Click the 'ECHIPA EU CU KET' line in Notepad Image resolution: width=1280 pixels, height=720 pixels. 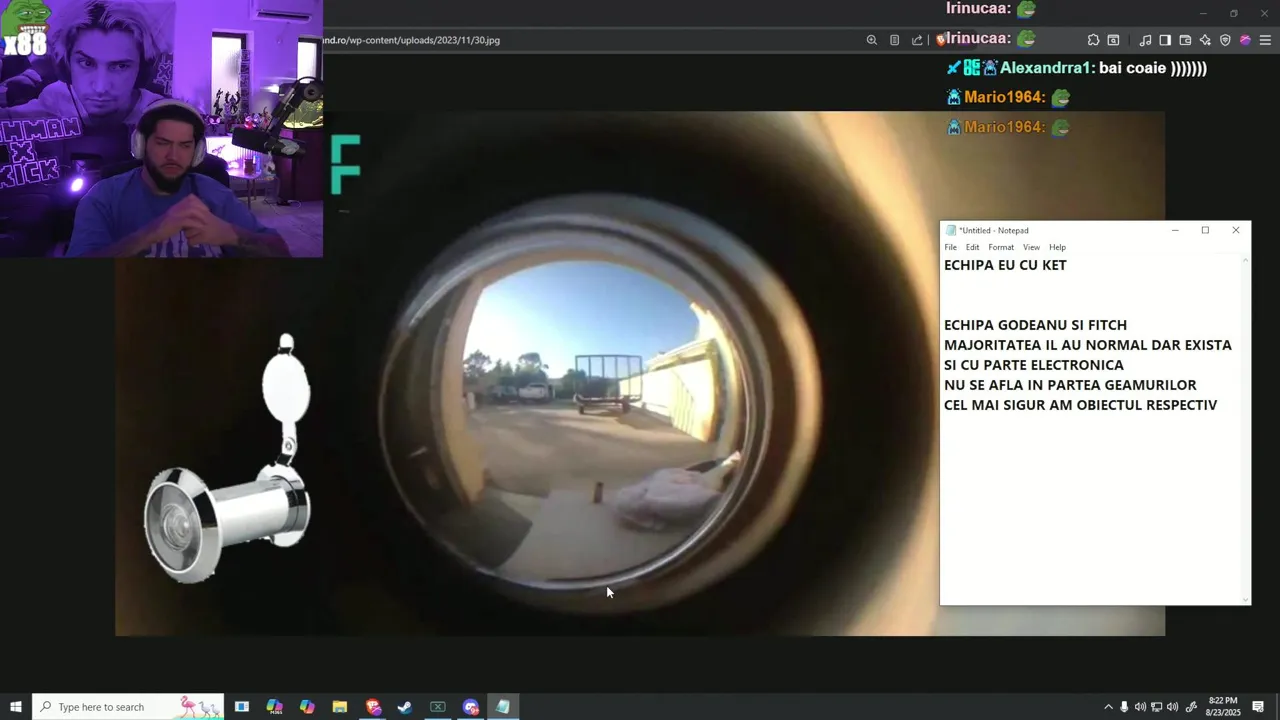coord(1005,265)
